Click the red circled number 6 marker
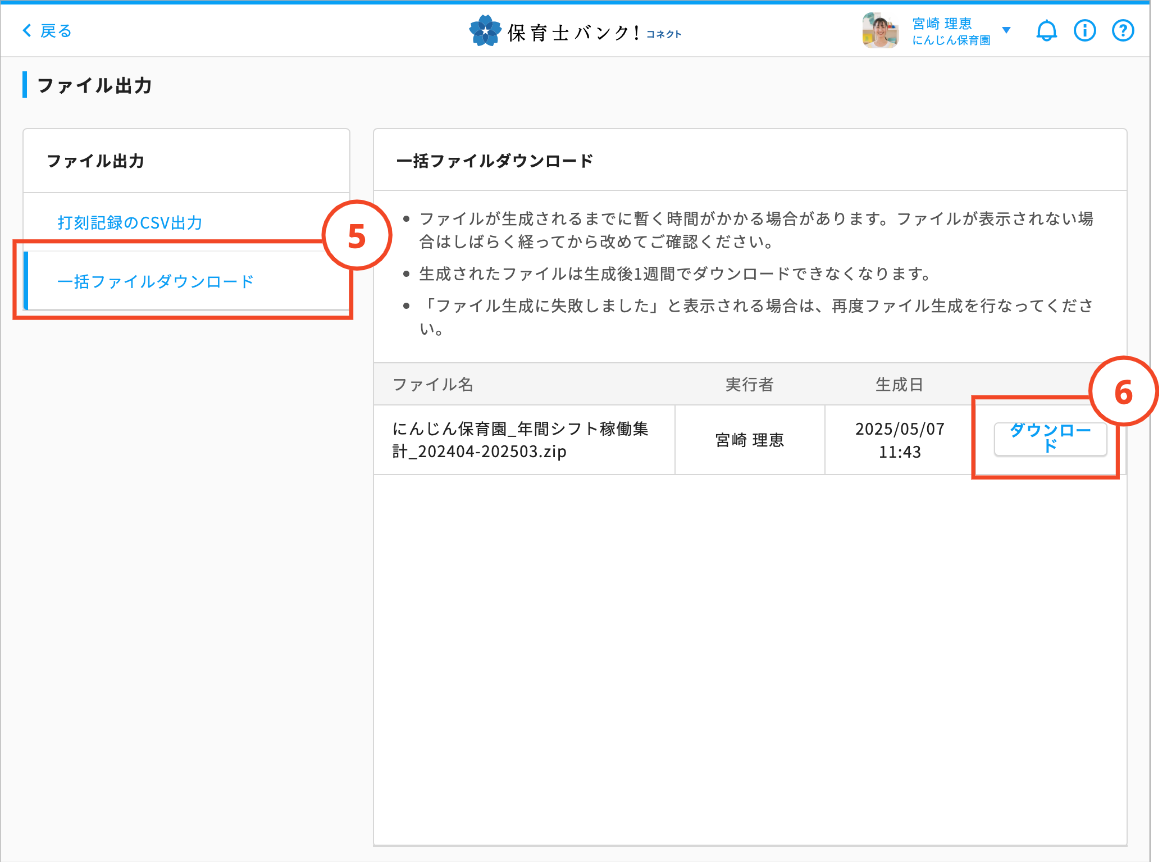The width and height of the screenshot is (1159, 862). point(1123,392)
